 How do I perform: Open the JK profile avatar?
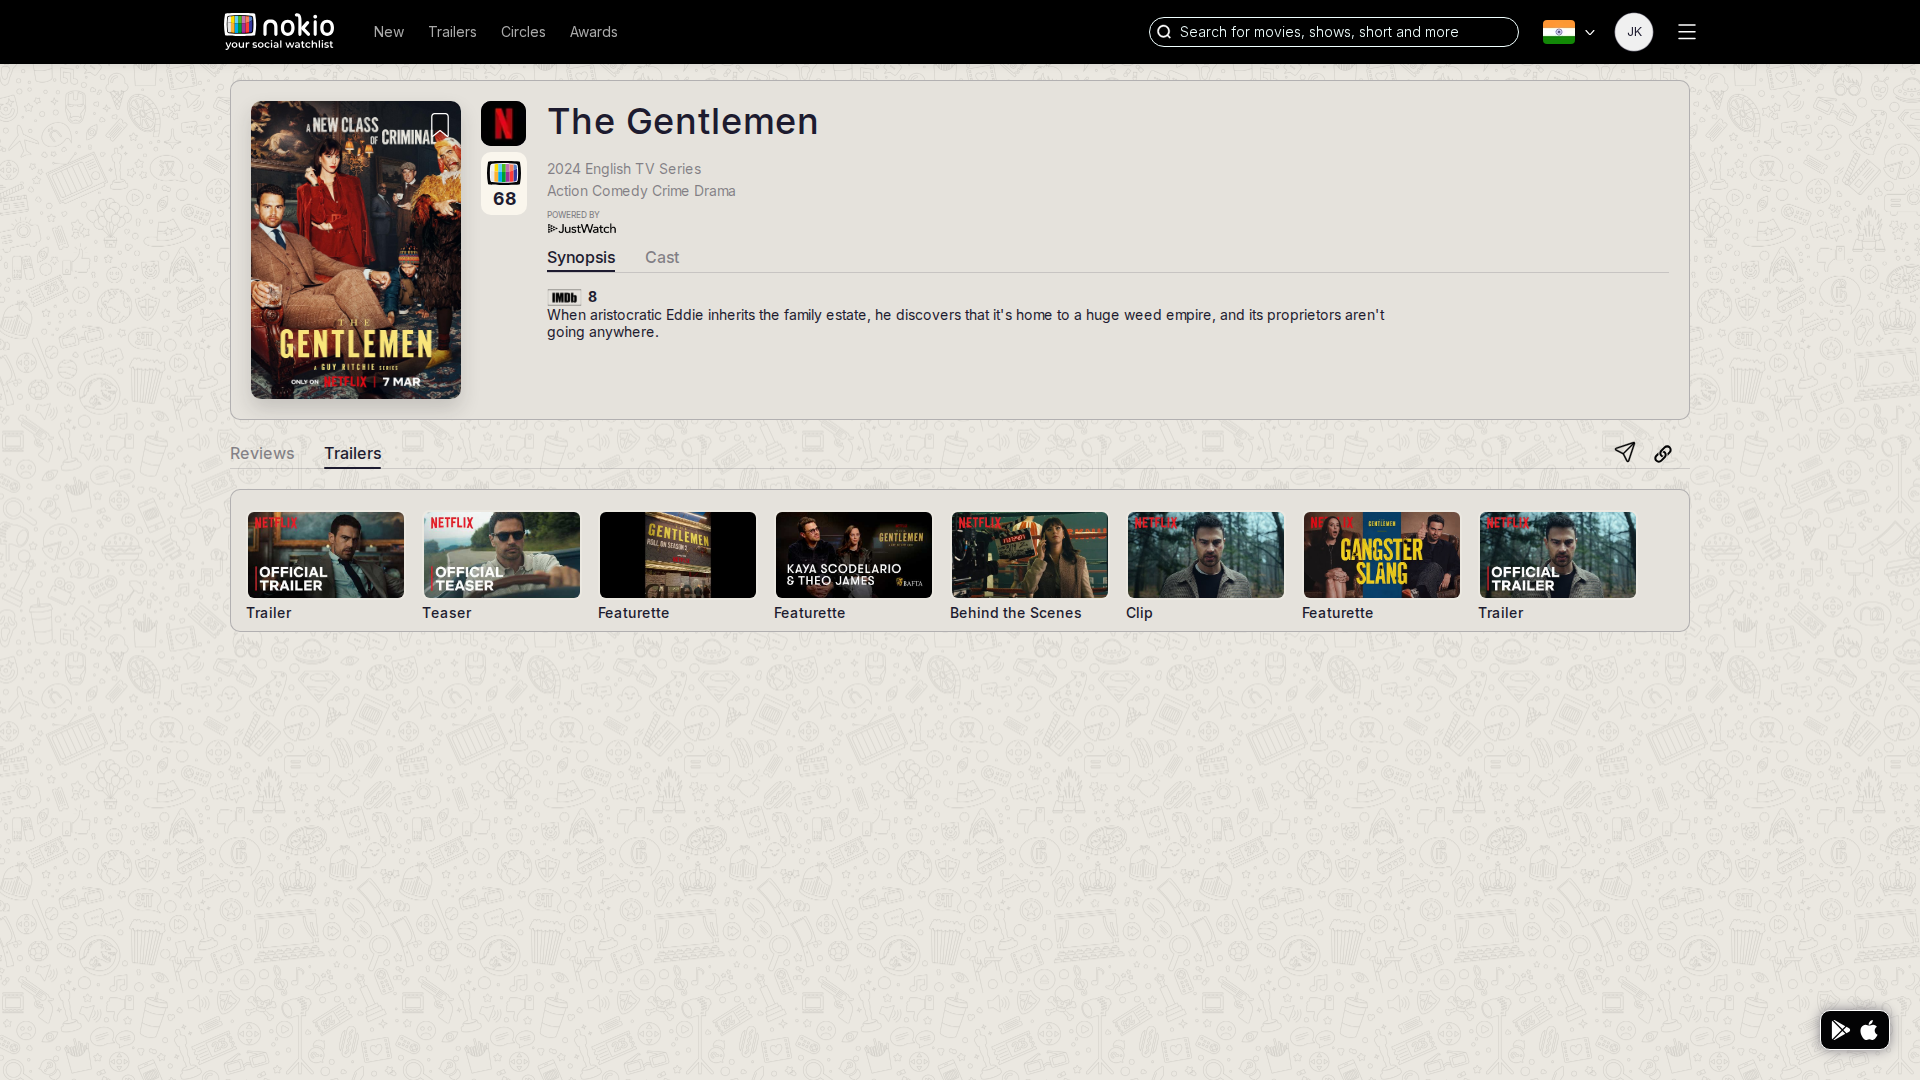pyautogui.click(x=1634, y=32)
